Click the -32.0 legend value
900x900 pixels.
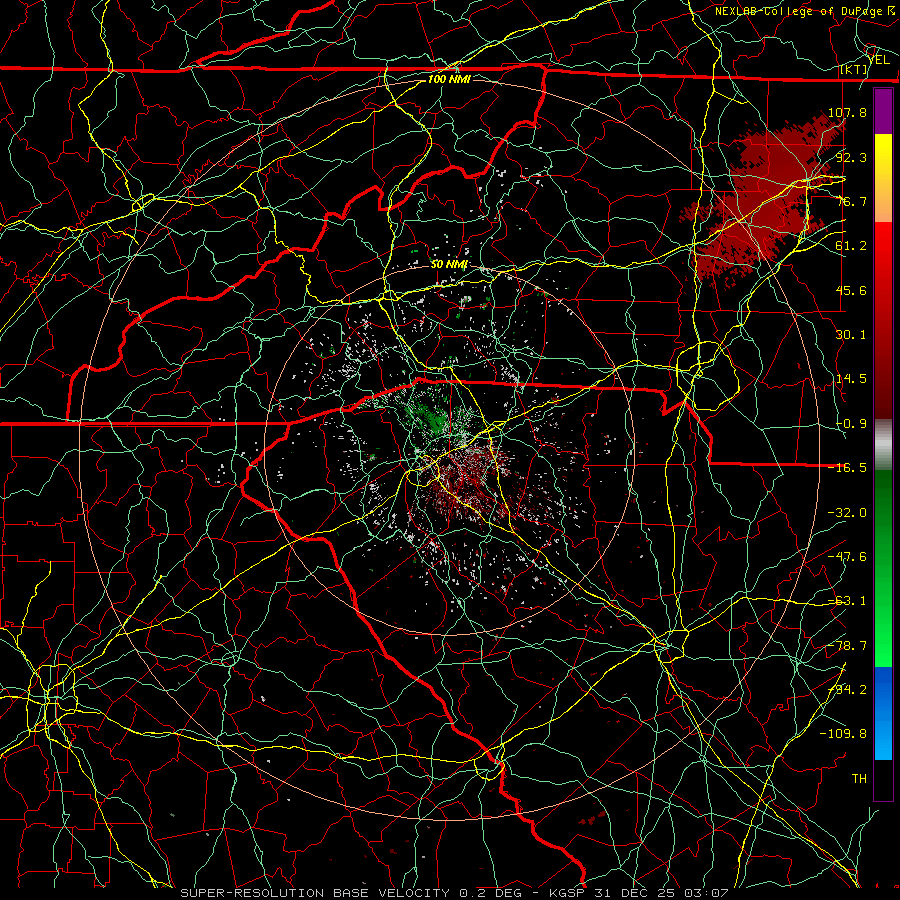pyautogui.click(x=847, y=513)
